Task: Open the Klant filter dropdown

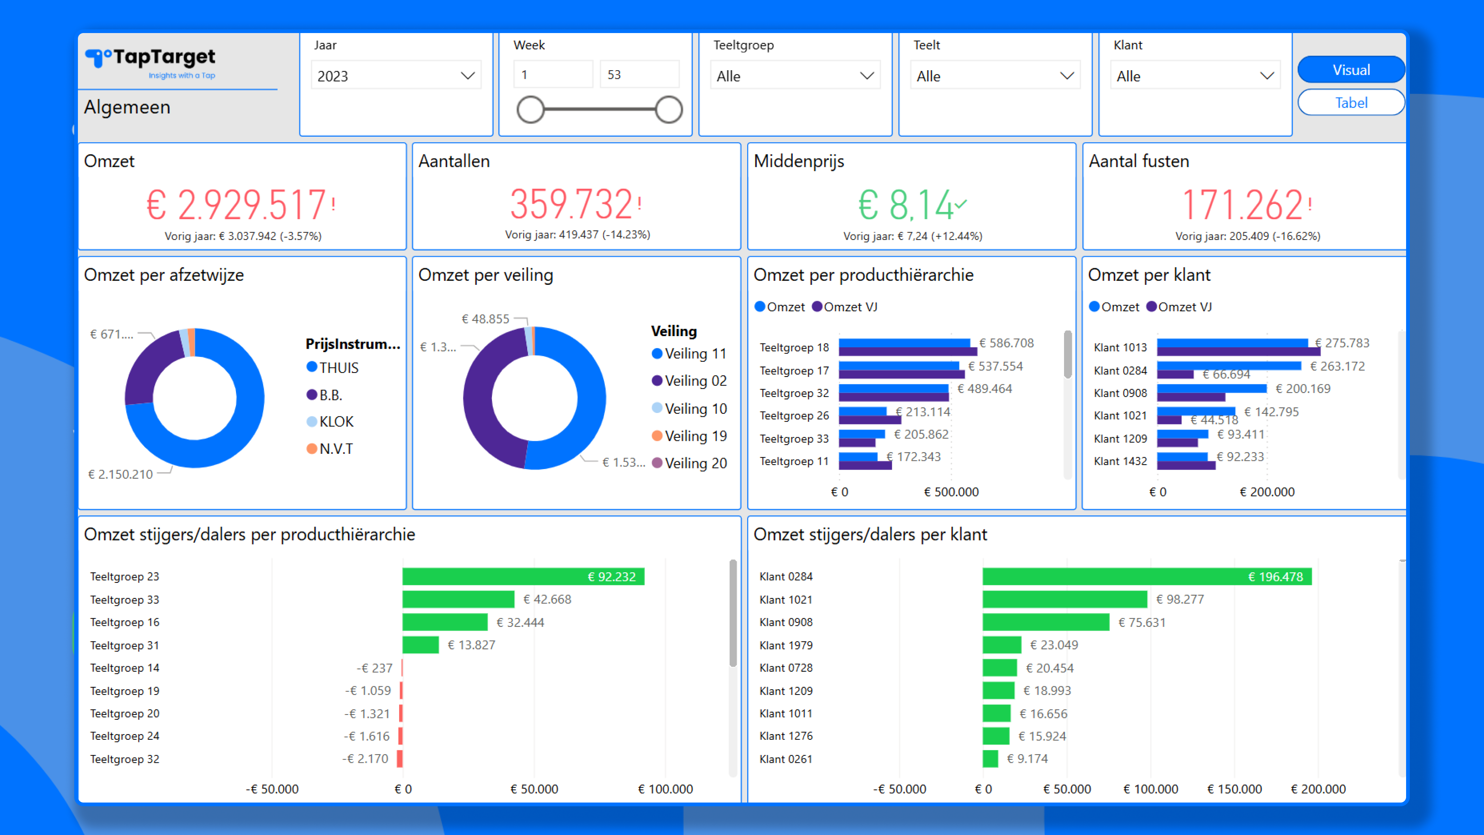Action: [1195, 76]
